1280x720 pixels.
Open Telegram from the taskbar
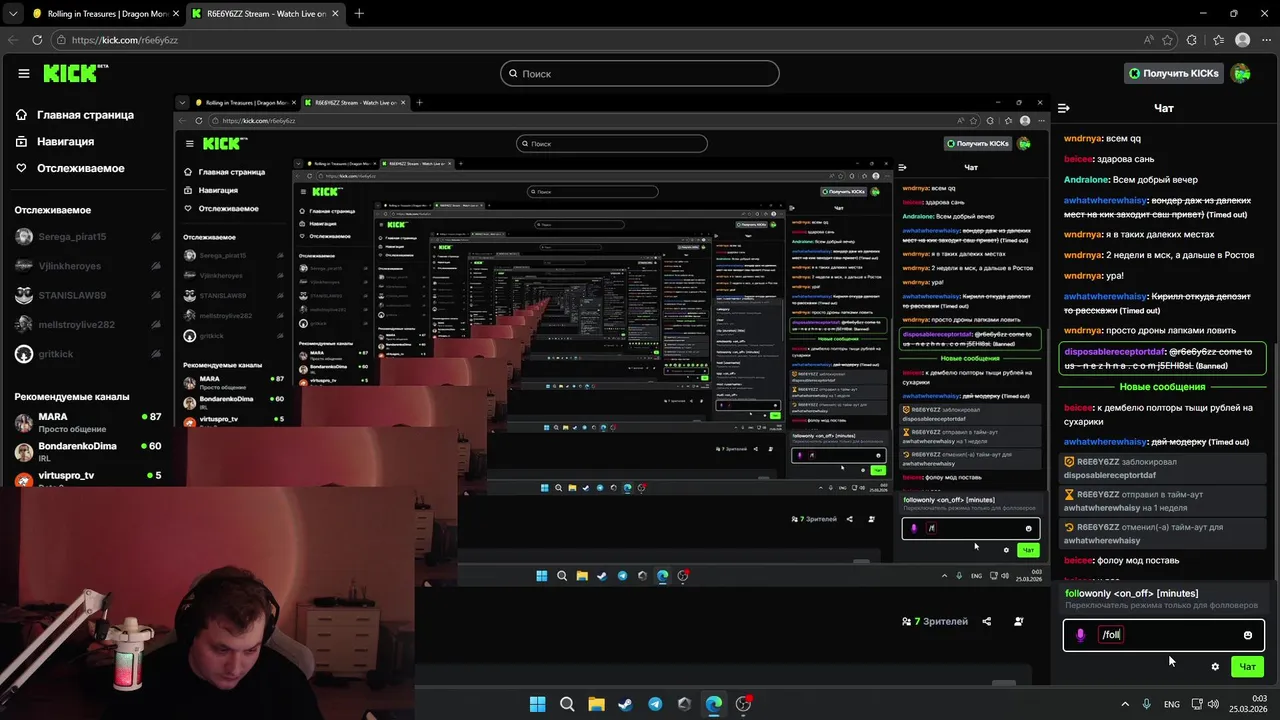coord(655,704)
